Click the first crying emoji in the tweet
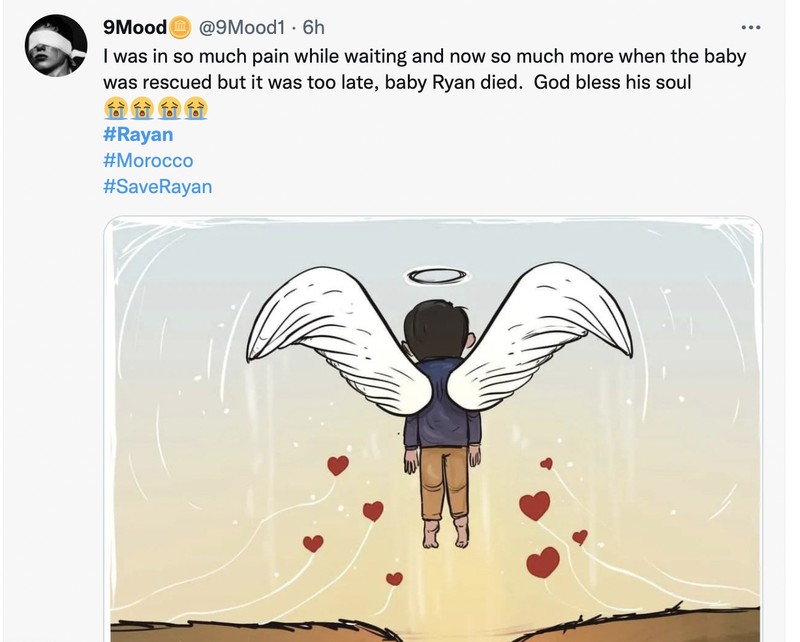The image size is (800, 642). pyautogui.click(x=116, y=108)
